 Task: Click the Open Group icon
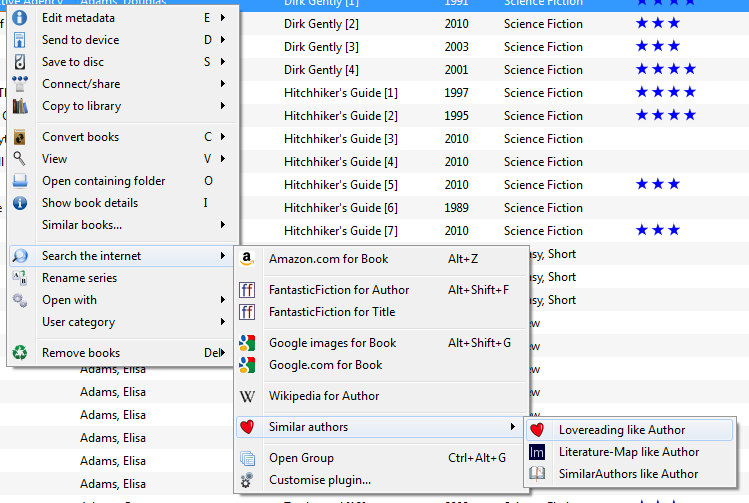pos(247,459)
